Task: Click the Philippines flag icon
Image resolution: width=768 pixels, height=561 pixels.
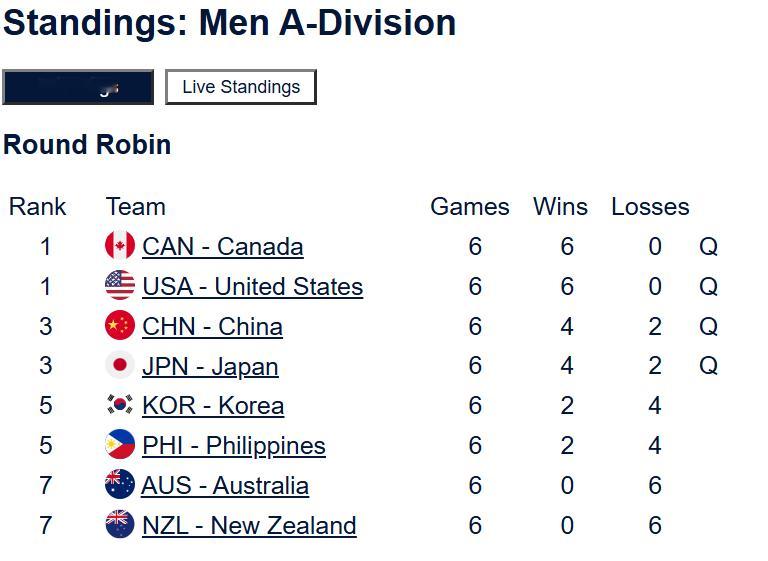Action: coord(120,446)
